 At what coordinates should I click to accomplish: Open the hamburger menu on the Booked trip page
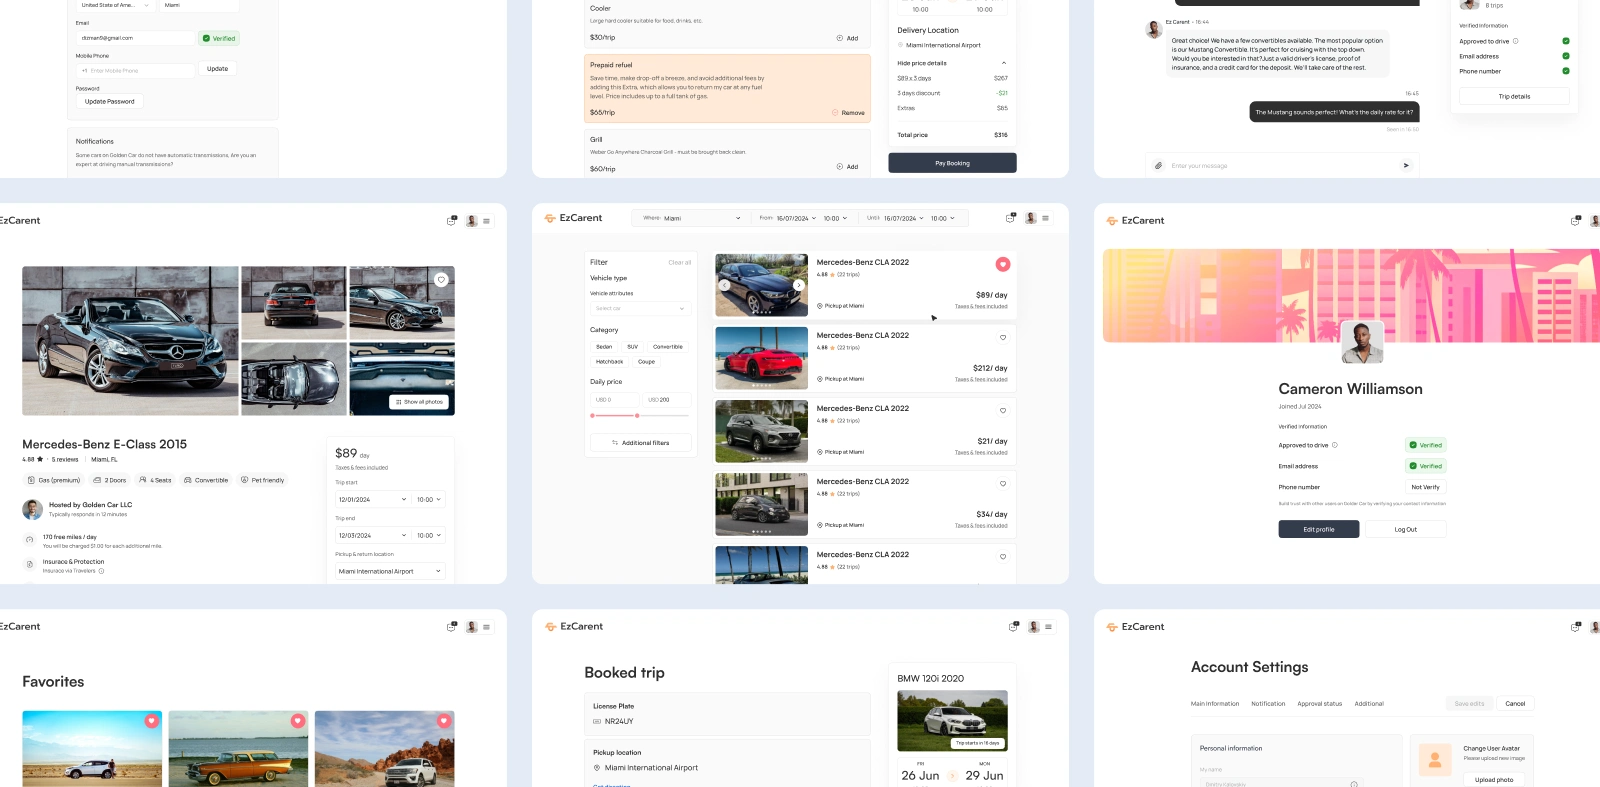point(1049,627)
